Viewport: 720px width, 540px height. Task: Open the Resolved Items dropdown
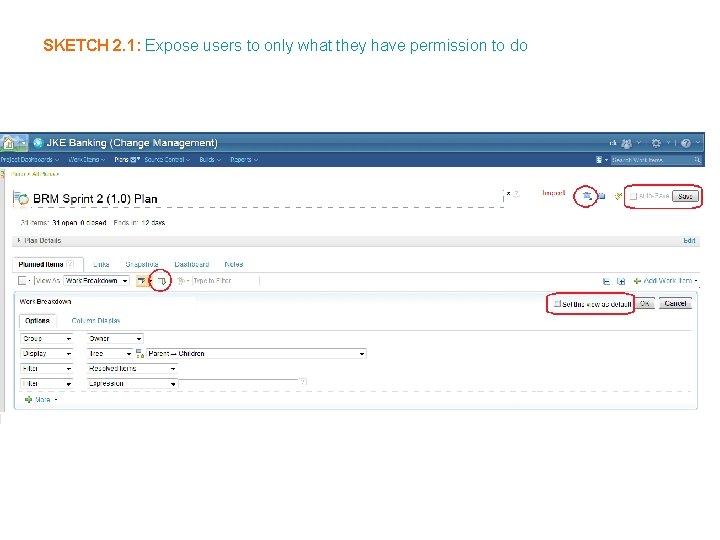click(x=132, y=368)
